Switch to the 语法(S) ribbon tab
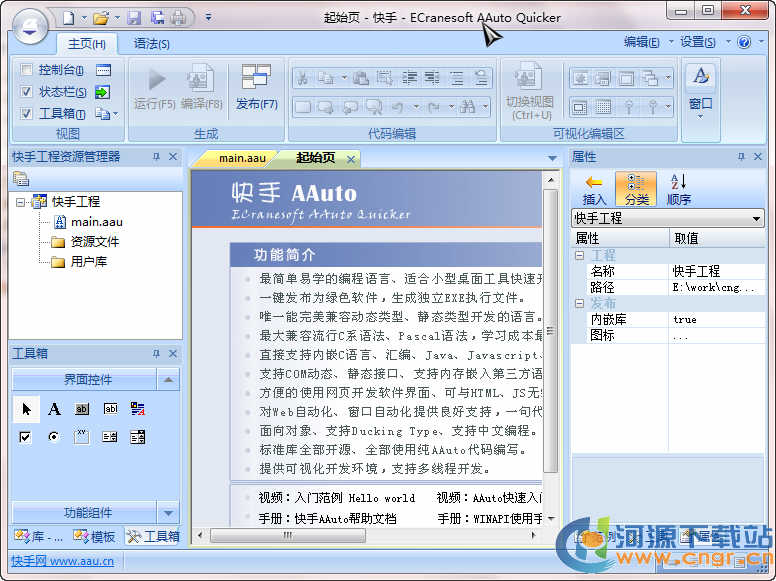This screenshot has height=581, width=776. [x=152, y=44]
